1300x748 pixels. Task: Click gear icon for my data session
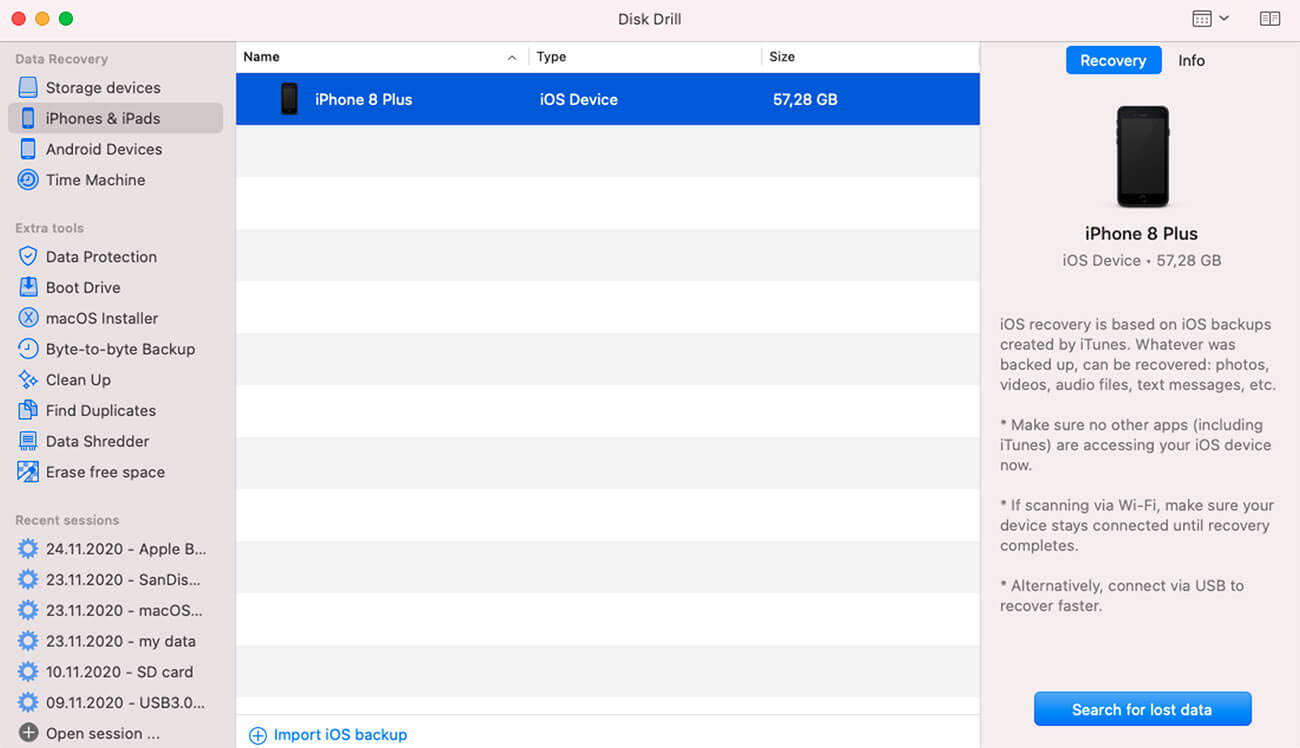[x=28, y=641]
